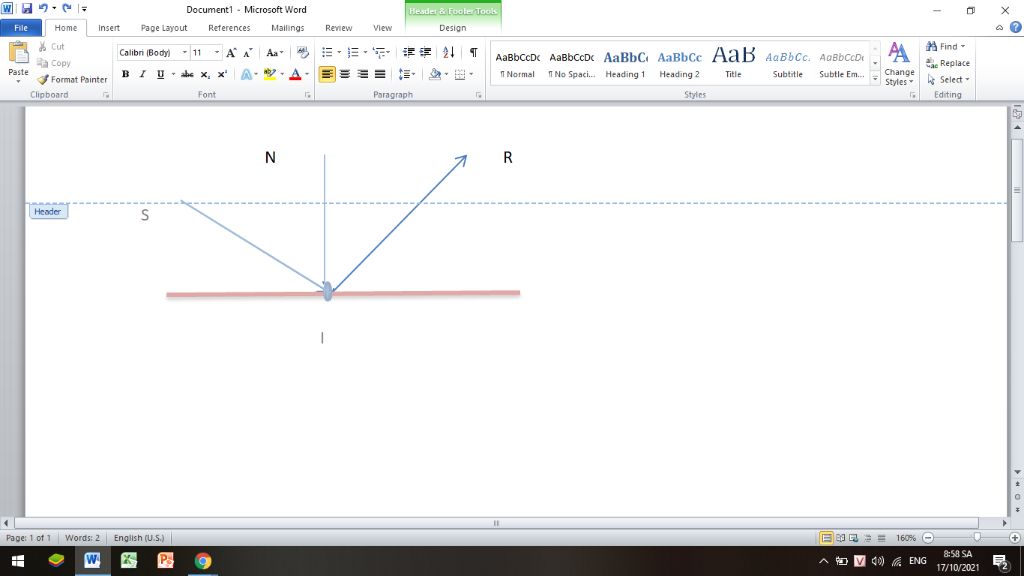Open Google Chrome from the taskbar

202,560
